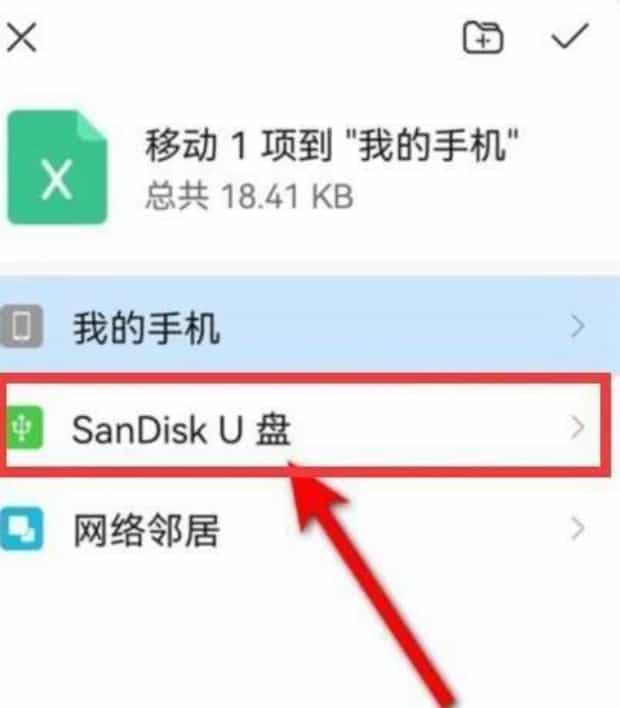
Task: Expand SanDisk U 盘 using its chevron
Action: [577, 428]
